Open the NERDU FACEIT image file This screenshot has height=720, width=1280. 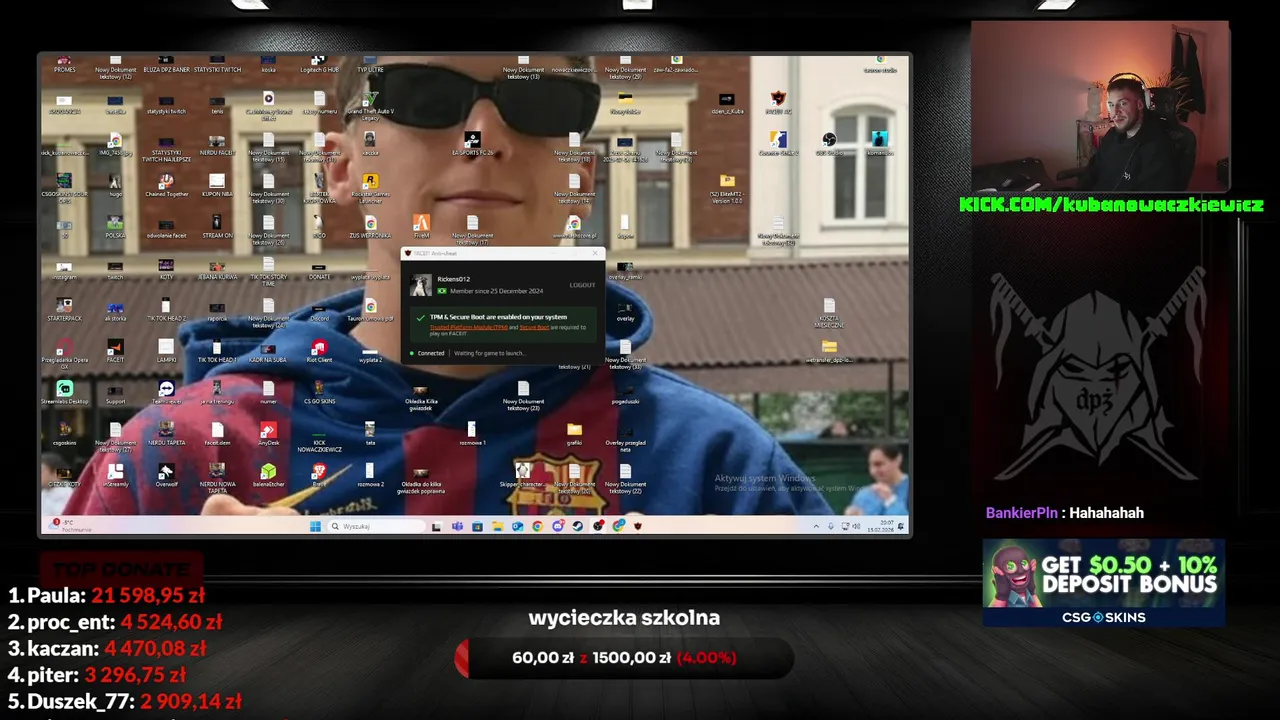tap(217, 144)
